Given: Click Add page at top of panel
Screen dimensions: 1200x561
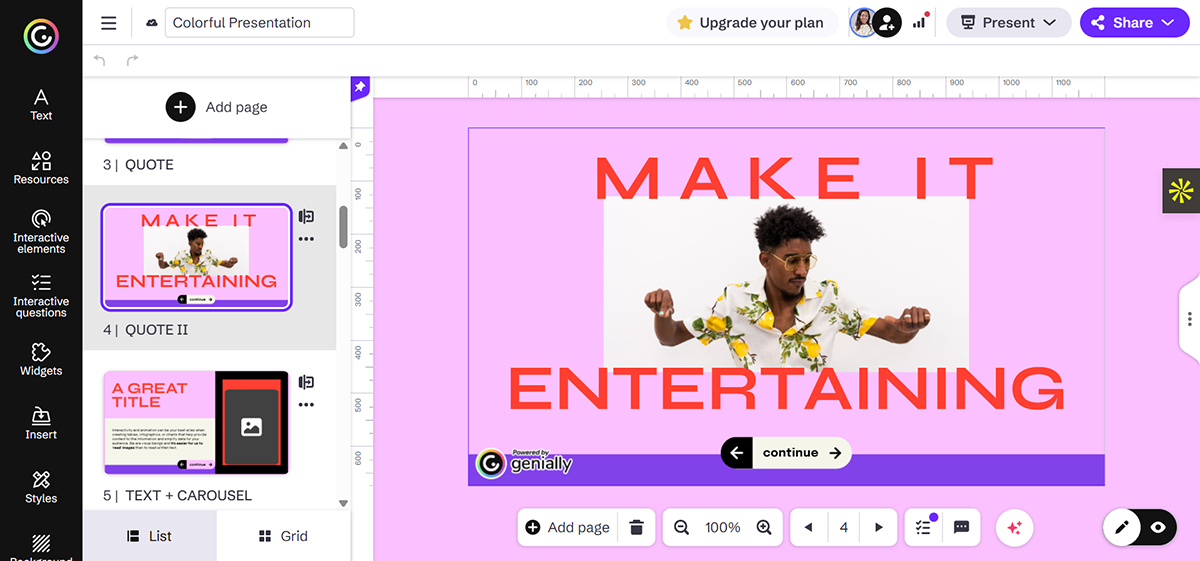Looking at the screenshot, I should coord(217,107).
